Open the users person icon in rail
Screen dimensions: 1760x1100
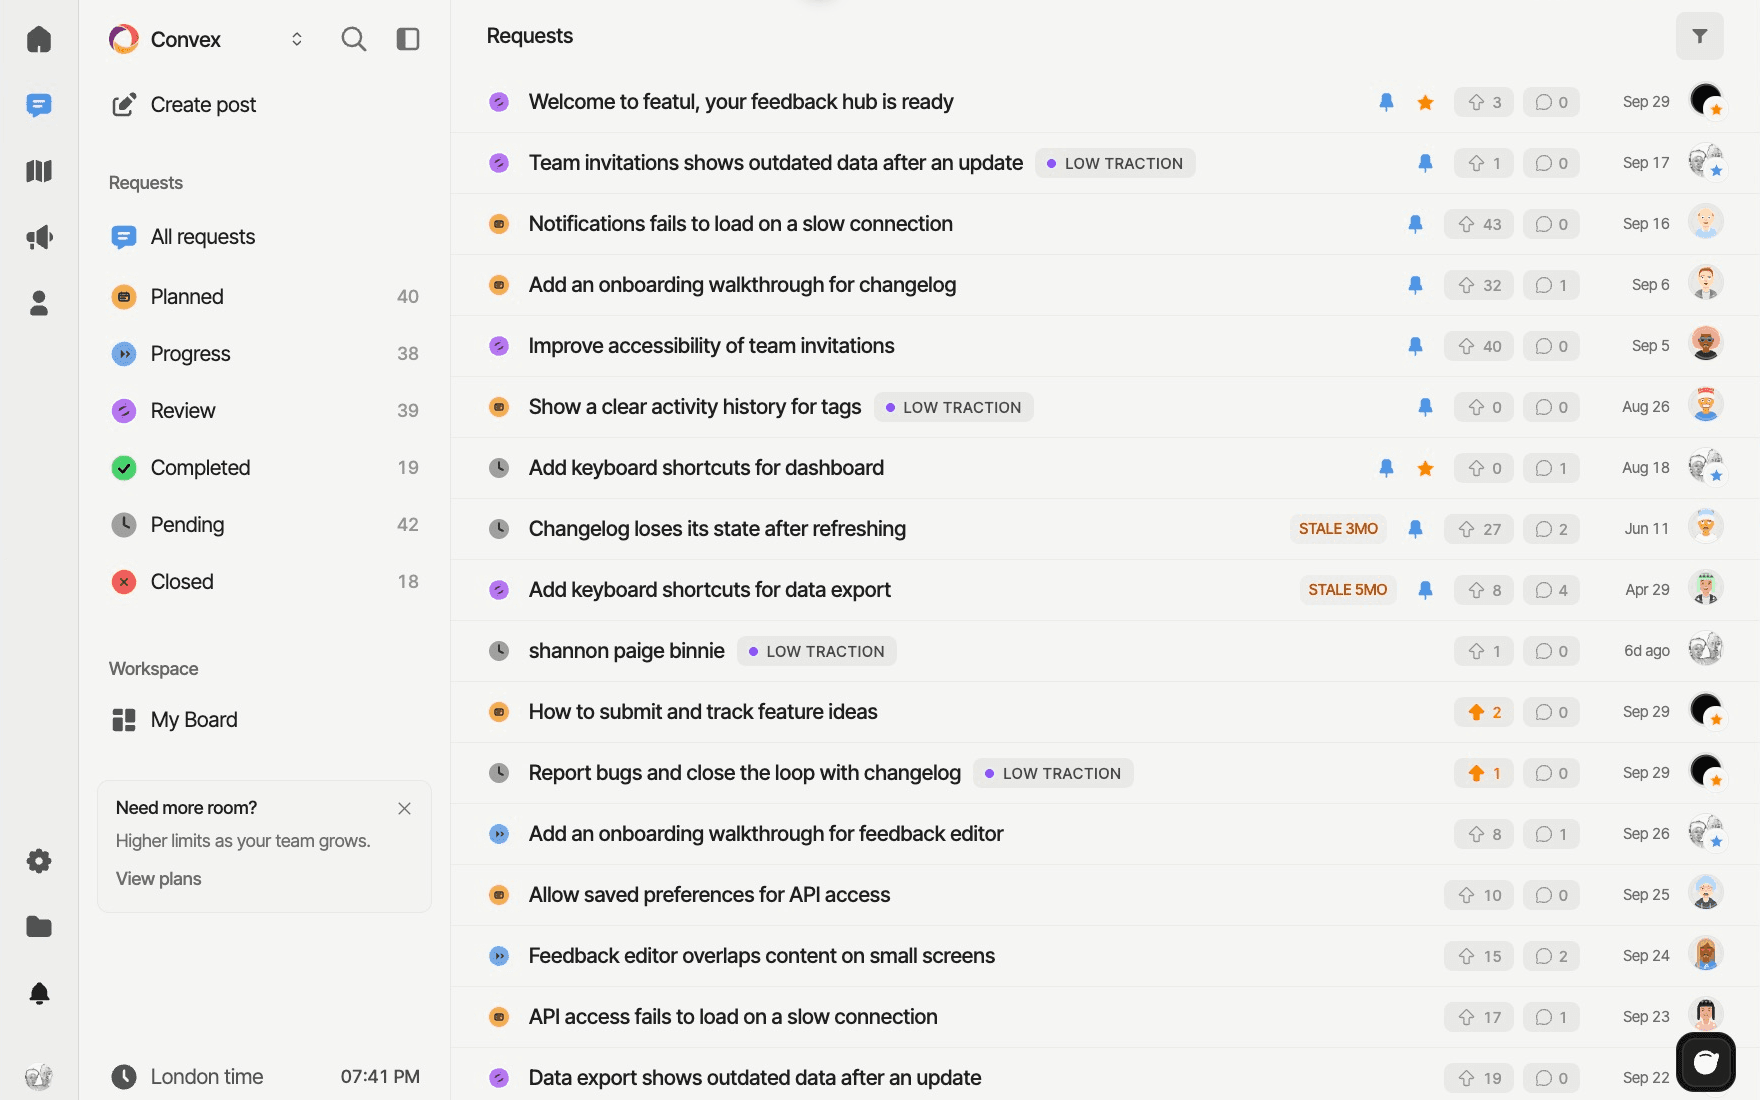point(39,303)
